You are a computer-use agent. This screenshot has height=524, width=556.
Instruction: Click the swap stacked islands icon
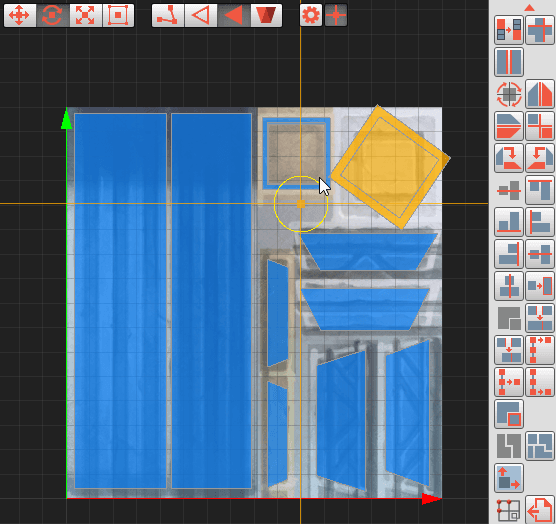pos(509,30)
